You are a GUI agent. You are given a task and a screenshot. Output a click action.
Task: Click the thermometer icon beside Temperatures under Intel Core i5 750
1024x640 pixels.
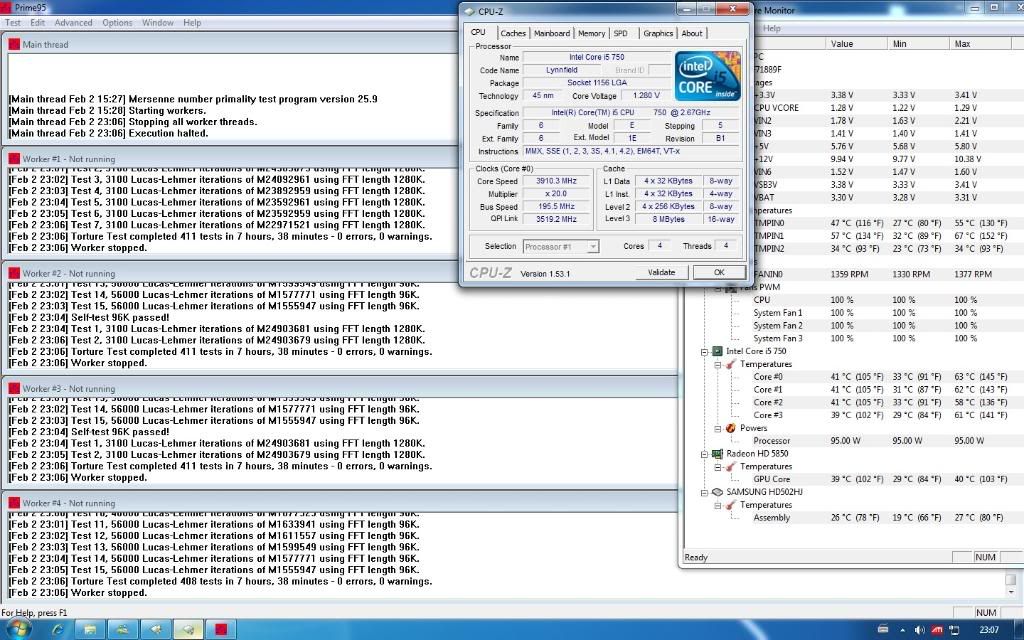click(731, 364)
